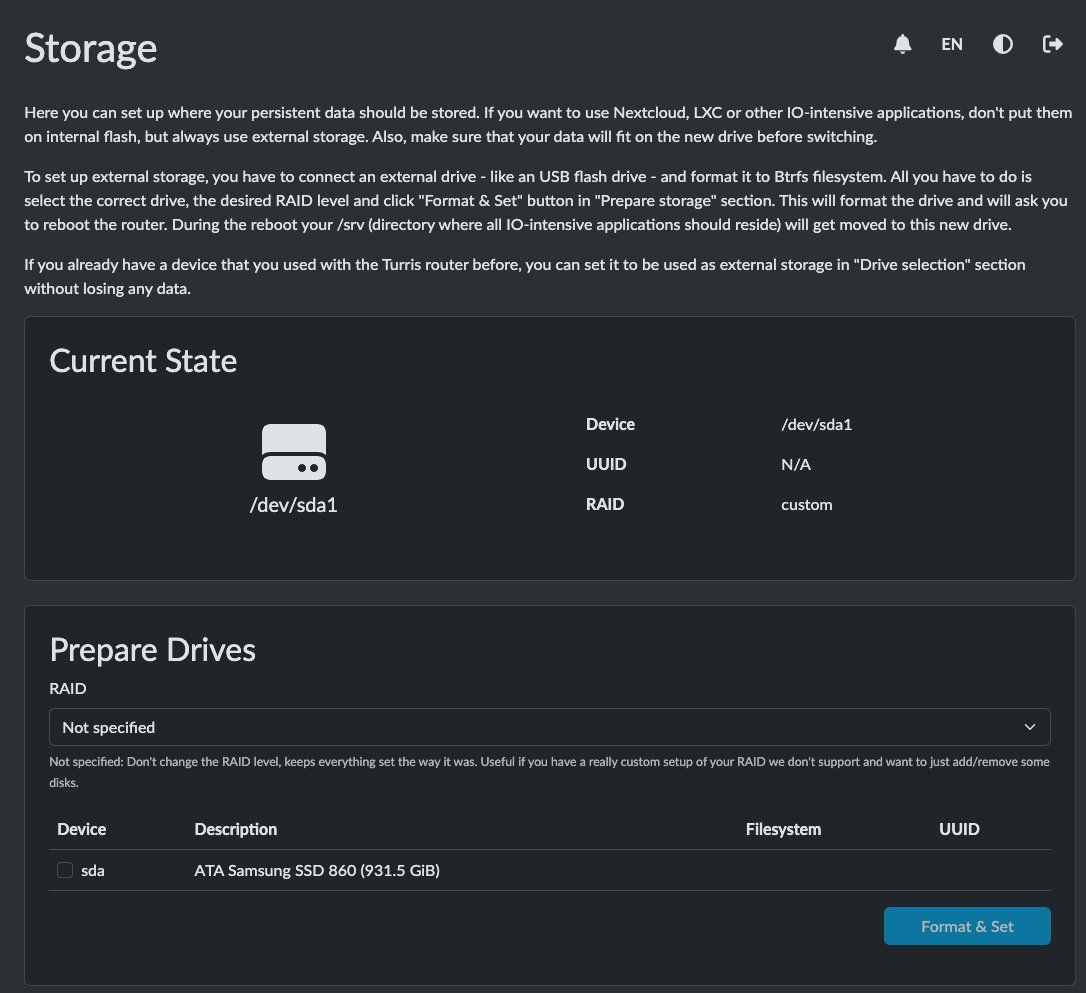Click the UUID label in Current State

(x=606, y=464)
